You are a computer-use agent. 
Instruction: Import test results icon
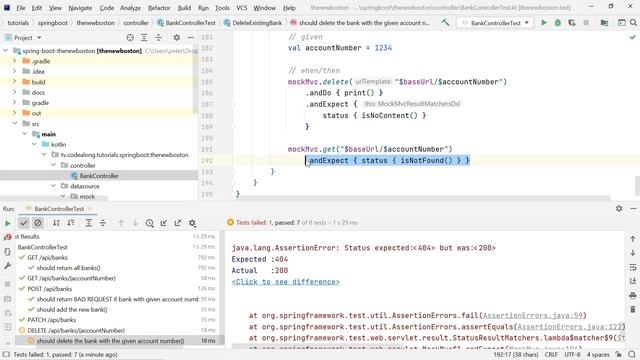click(164, 223)
